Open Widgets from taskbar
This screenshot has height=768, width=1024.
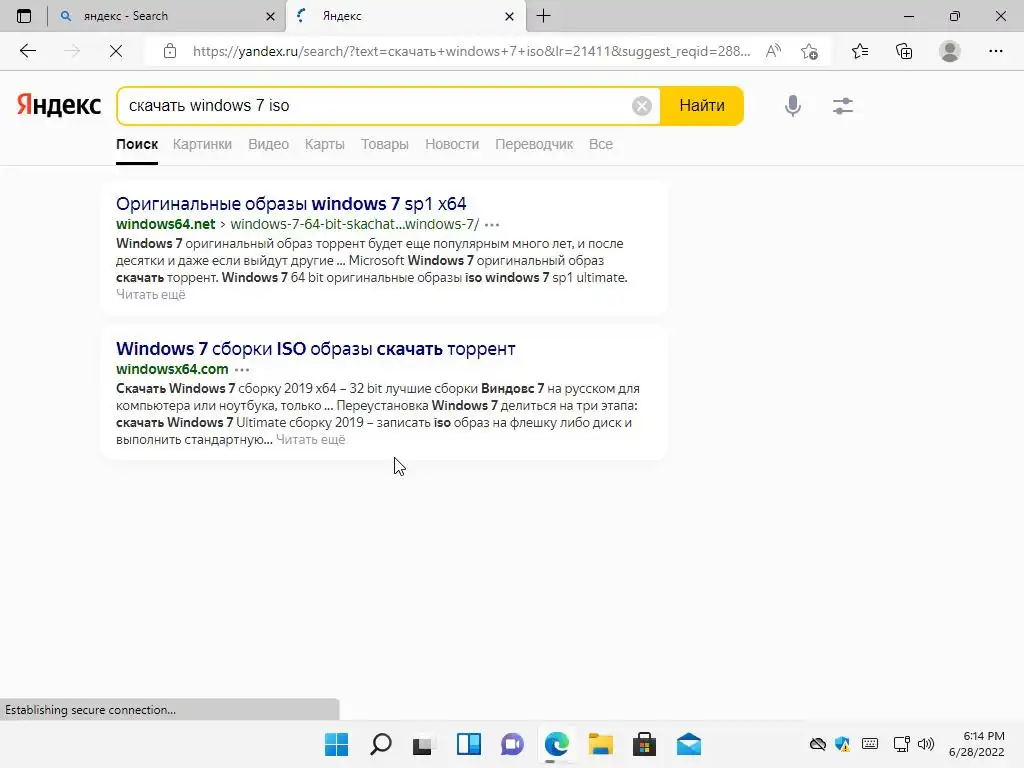click(x=468, y=744)
